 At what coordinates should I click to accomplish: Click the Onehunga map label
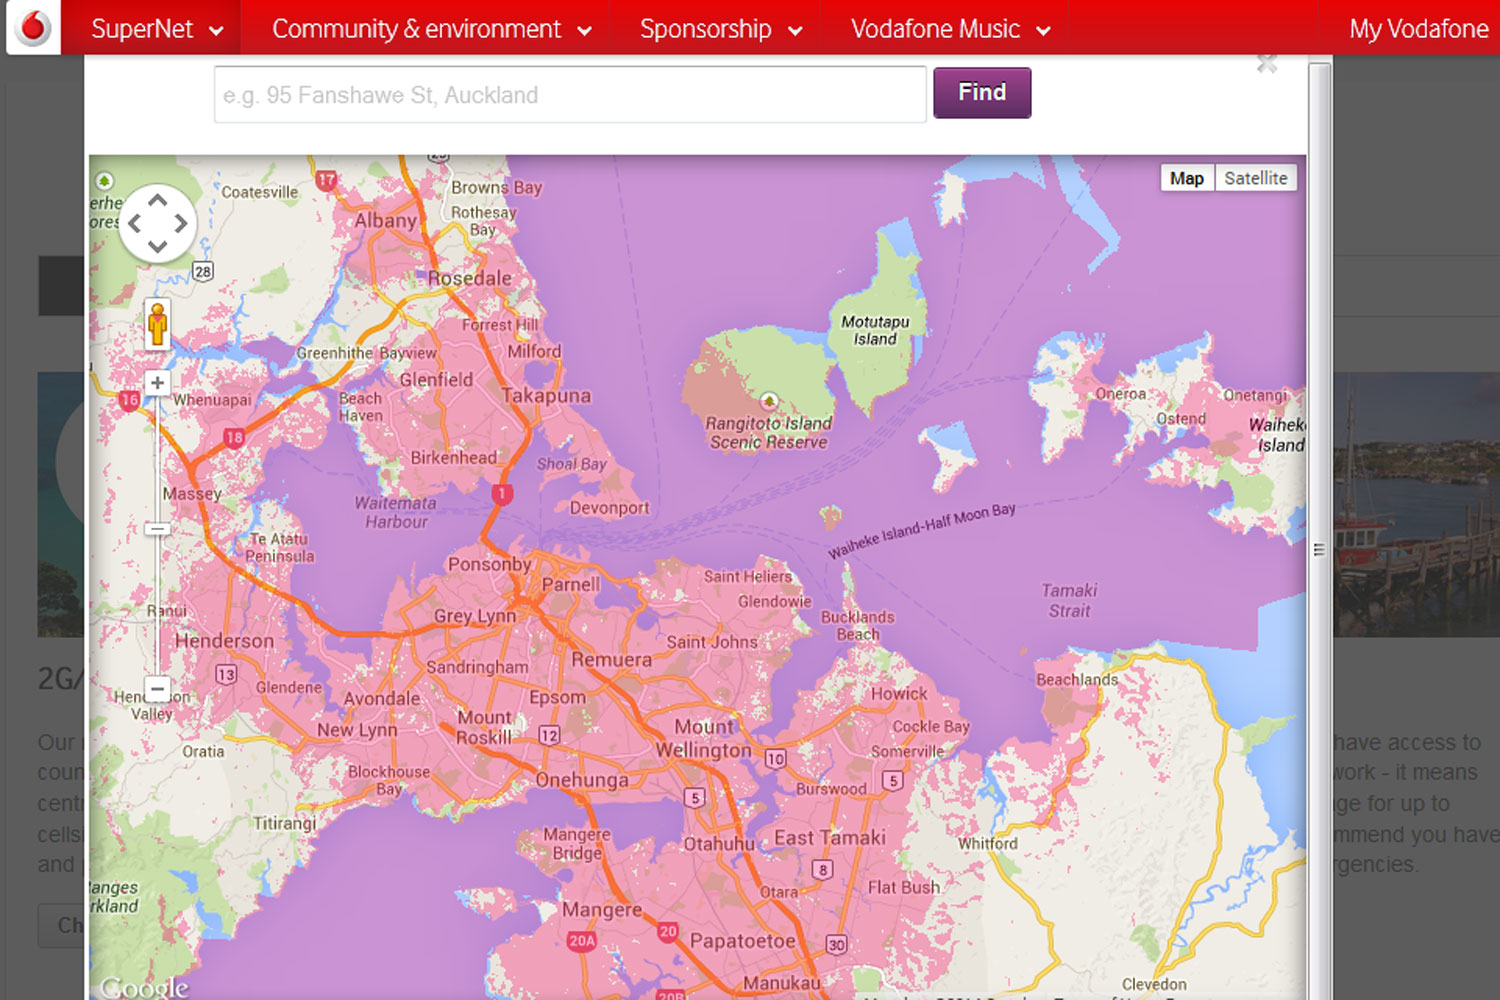(582, 780)
